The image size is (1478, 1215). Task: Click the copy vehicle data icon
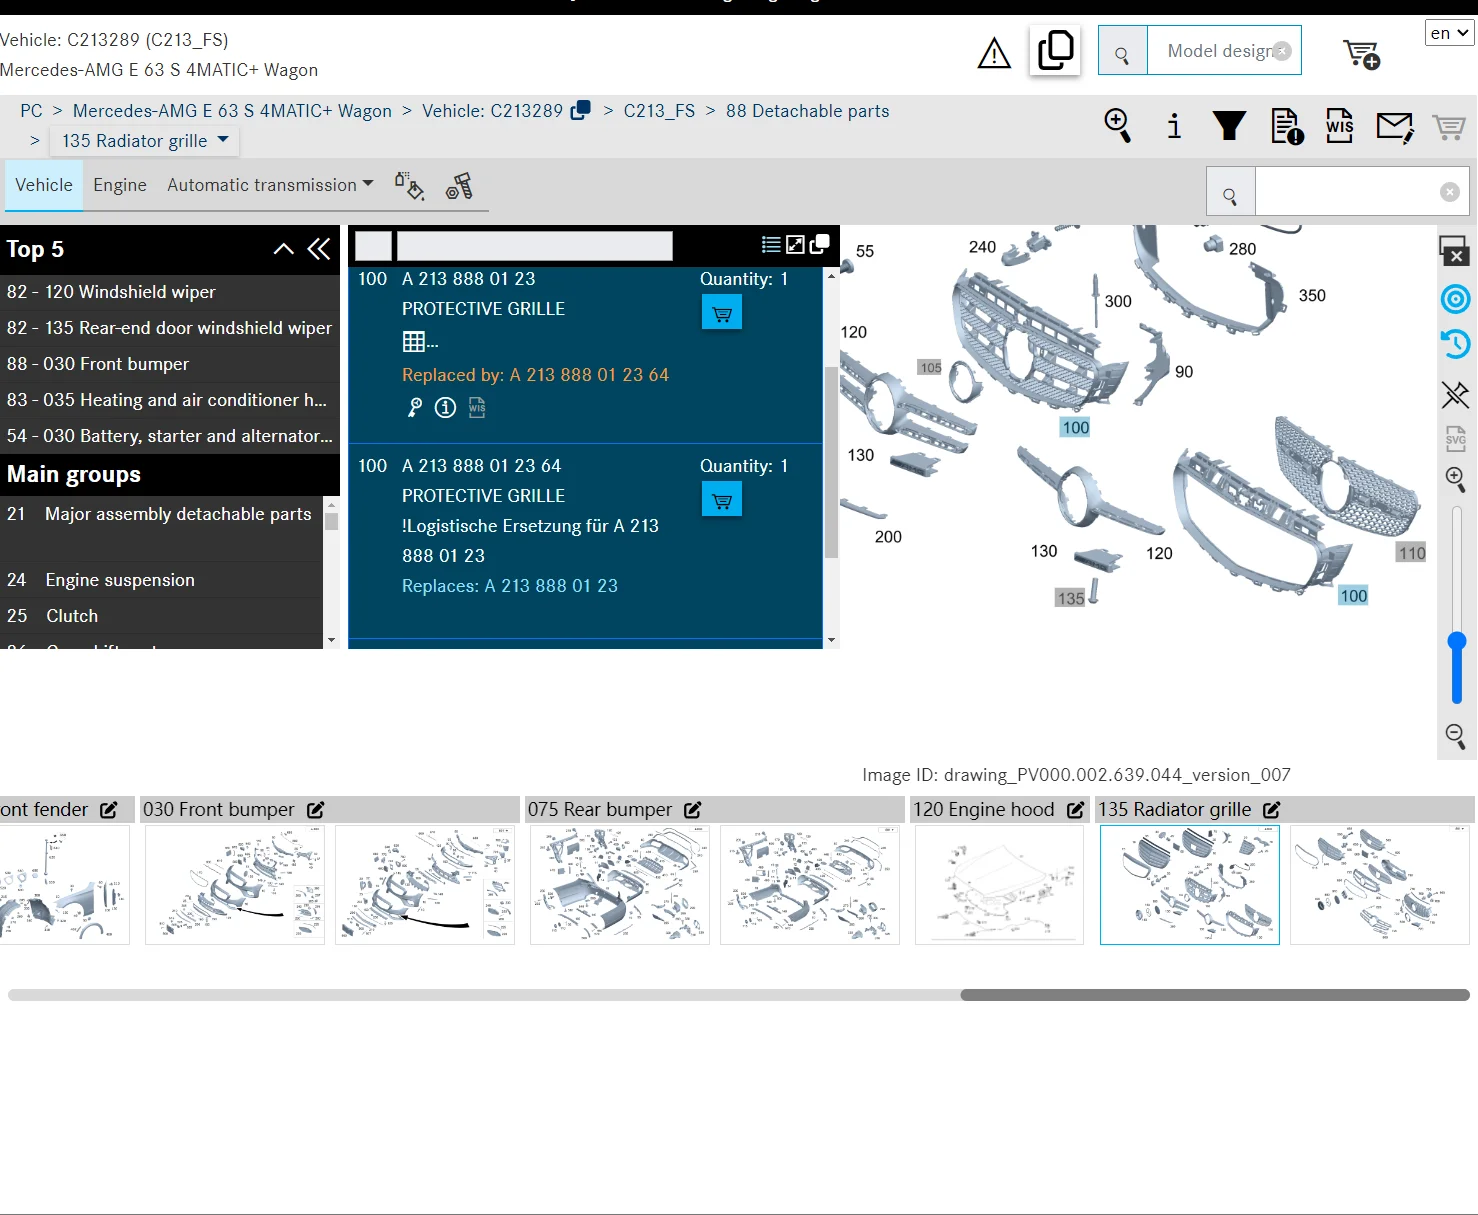tap(1055, 50)
